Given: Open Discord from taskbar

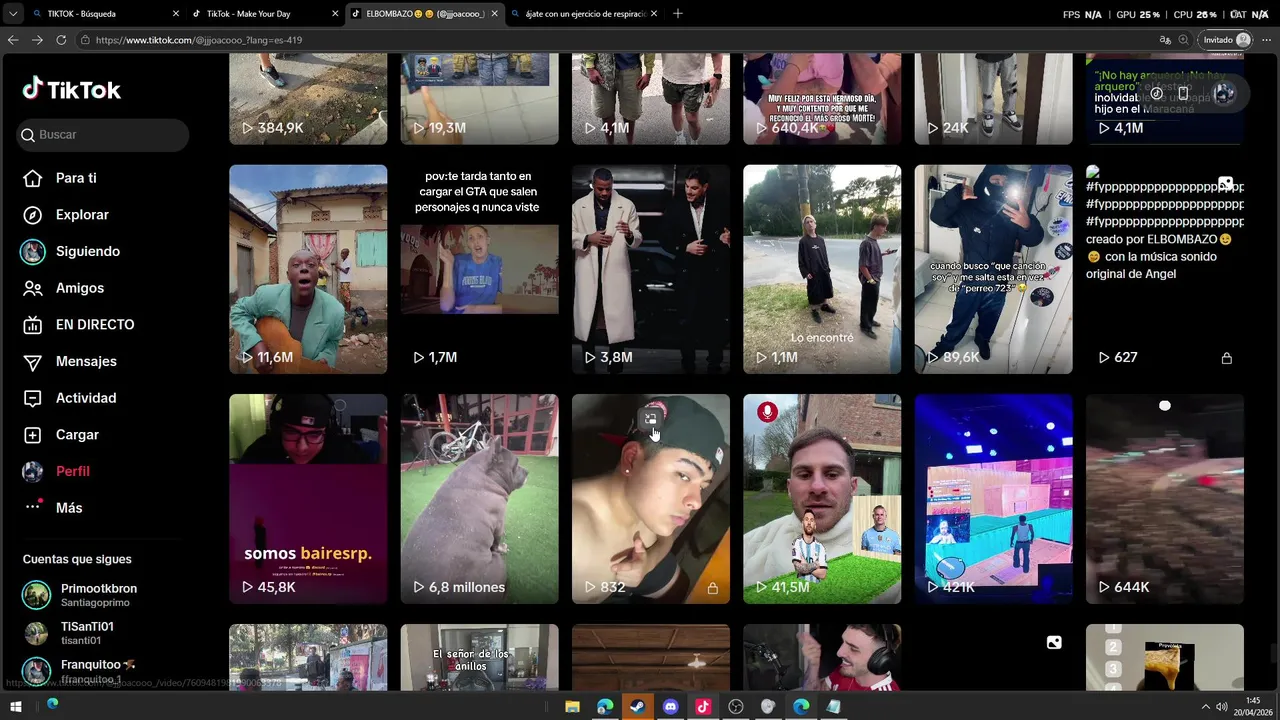Looking at the screenshot, I should (670, 707).
